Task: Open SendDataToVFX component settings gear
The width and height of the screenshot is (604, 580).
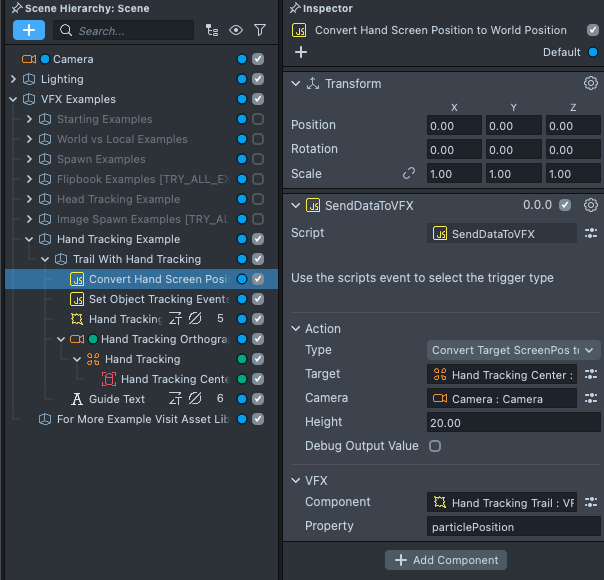Action: pyautogui.click(x=590, y=206)
